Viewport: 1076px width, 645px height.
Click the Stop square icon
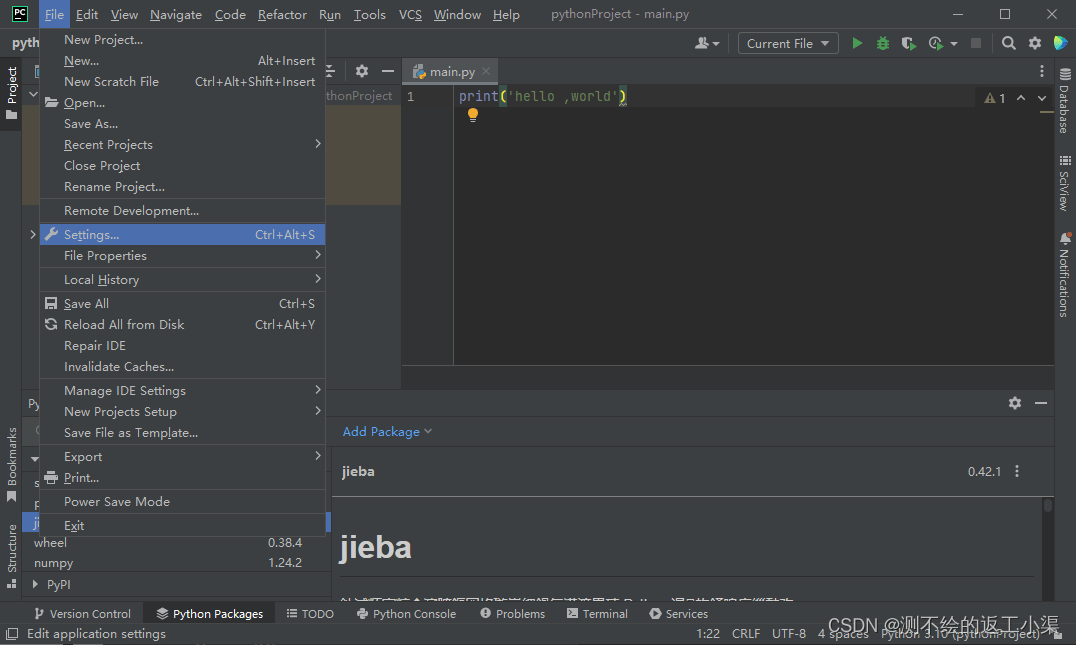976,43
